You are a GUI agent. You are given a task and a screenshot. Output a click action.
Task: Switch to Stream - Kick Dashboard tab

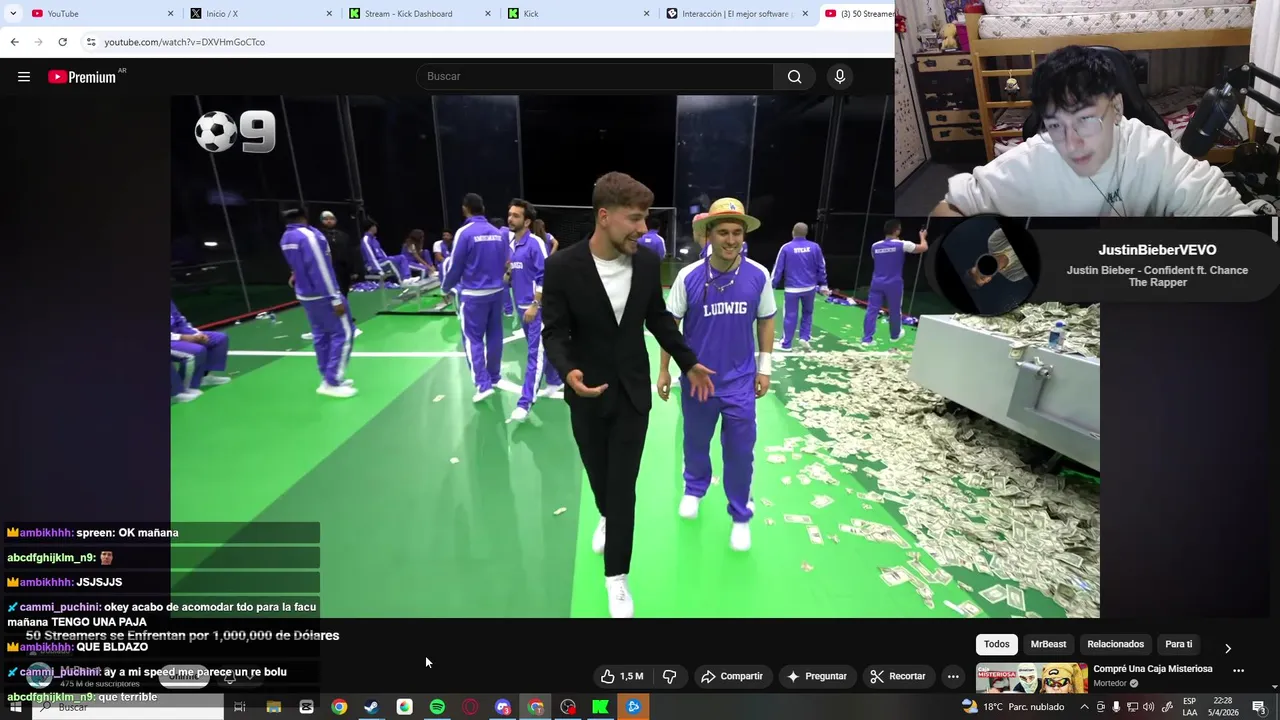click(x=418, y=14)
